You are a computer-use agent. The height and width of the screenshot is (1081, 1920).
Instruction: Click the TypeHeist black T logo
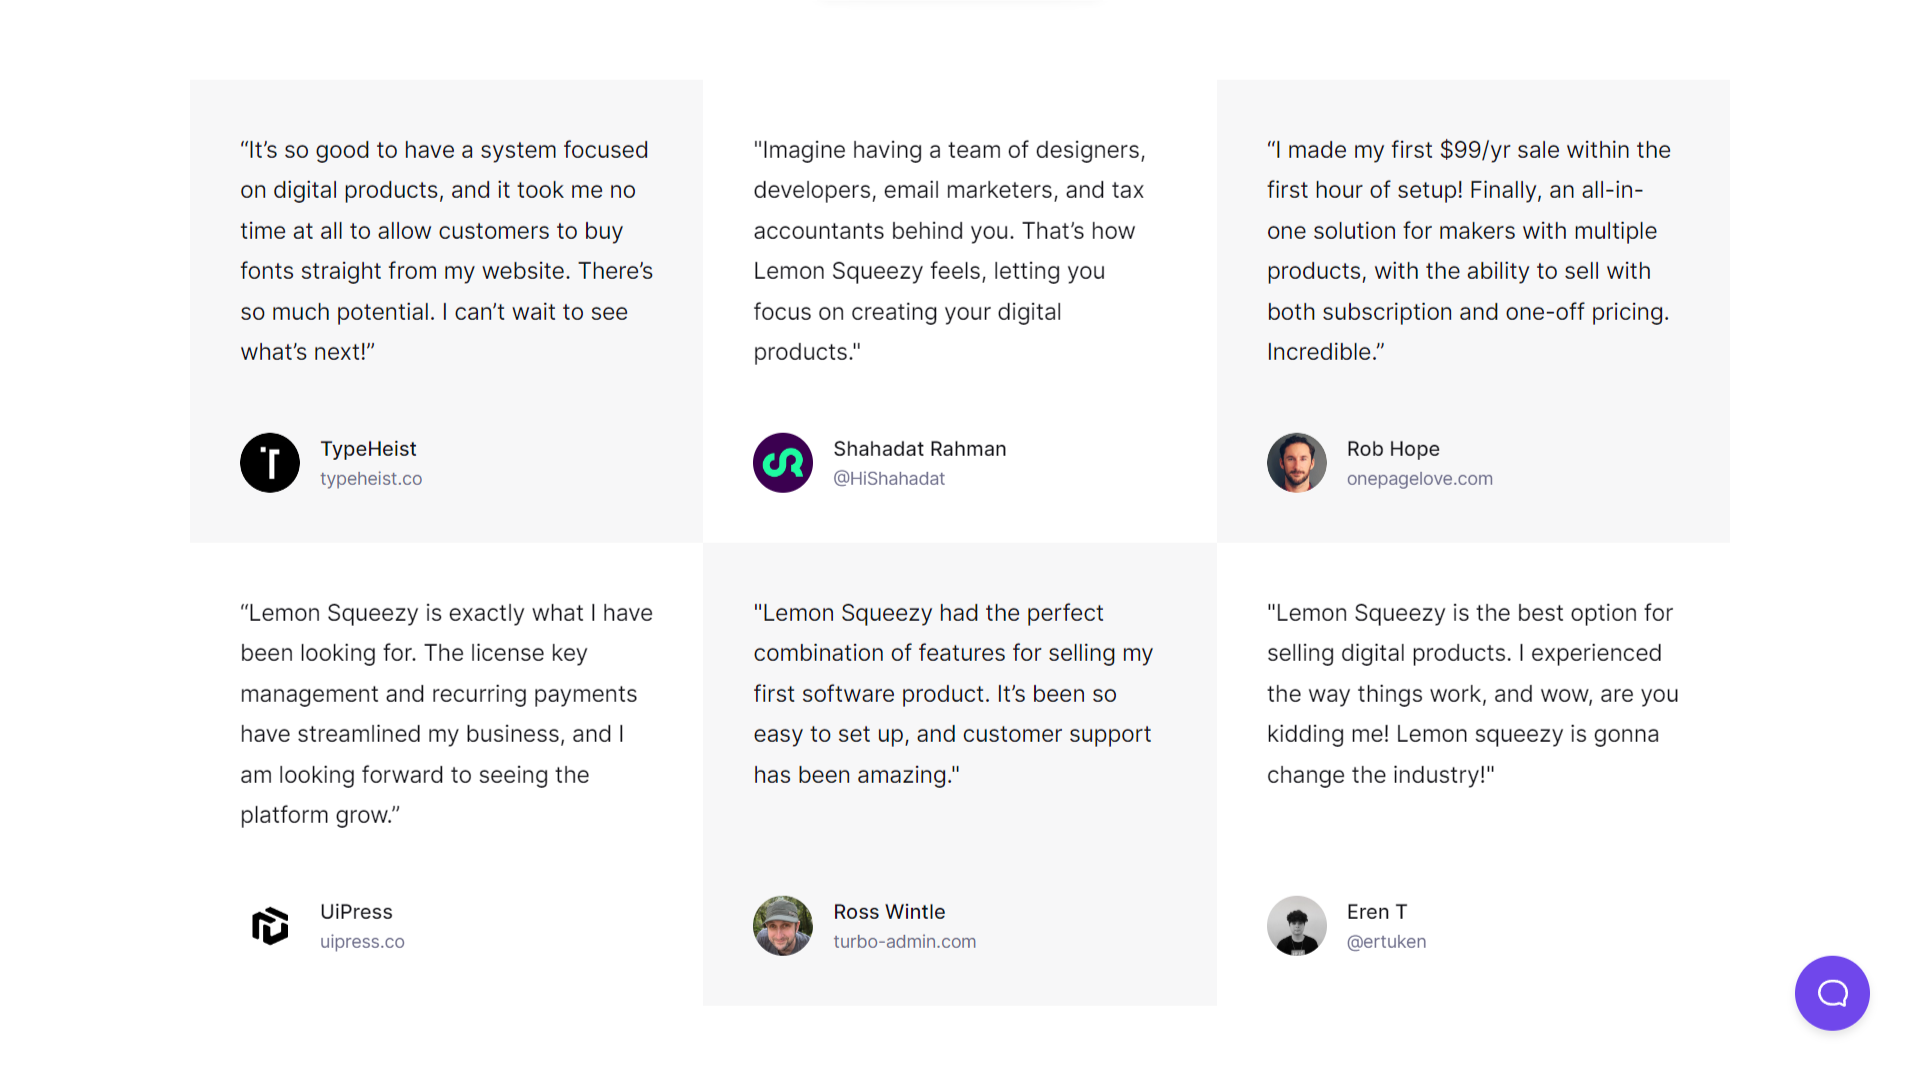tap(270, 463)
